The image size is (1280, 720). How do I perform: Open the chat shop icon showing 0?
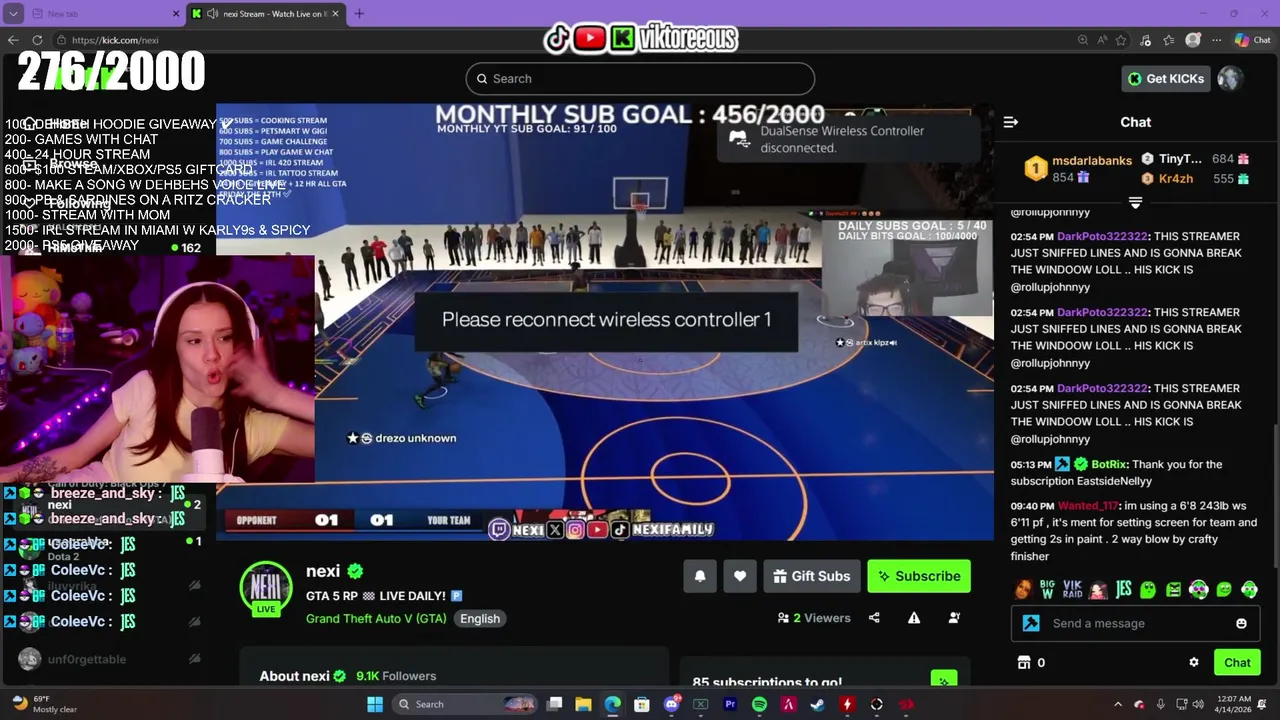(1031, 662)
